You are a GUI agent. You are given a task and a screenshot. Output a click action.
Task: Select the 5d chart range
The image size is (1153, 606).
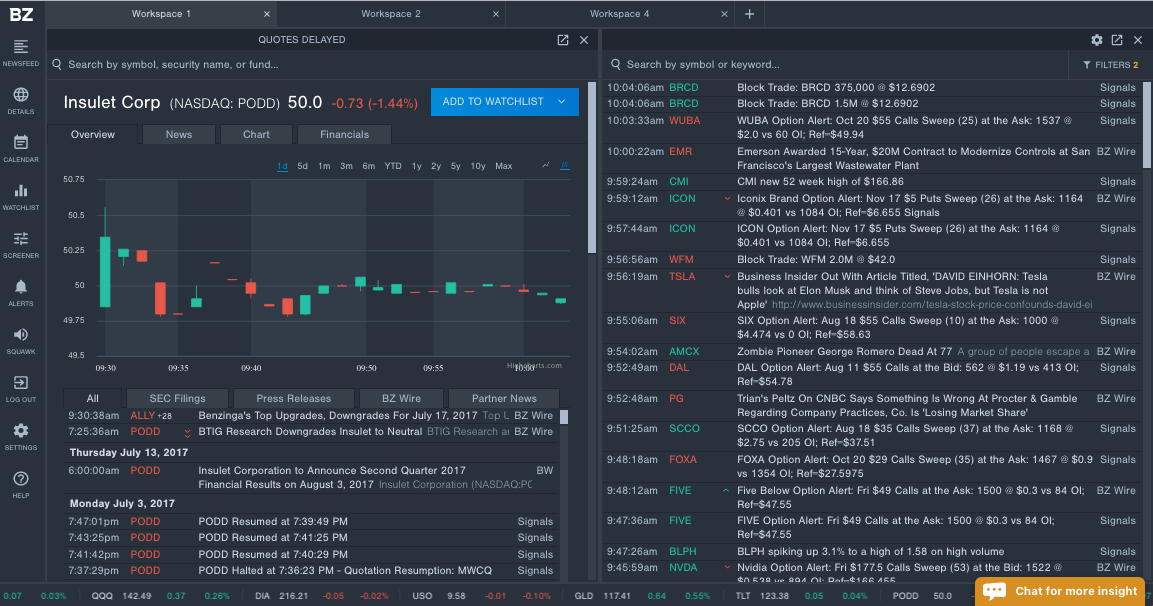[302, 166]
